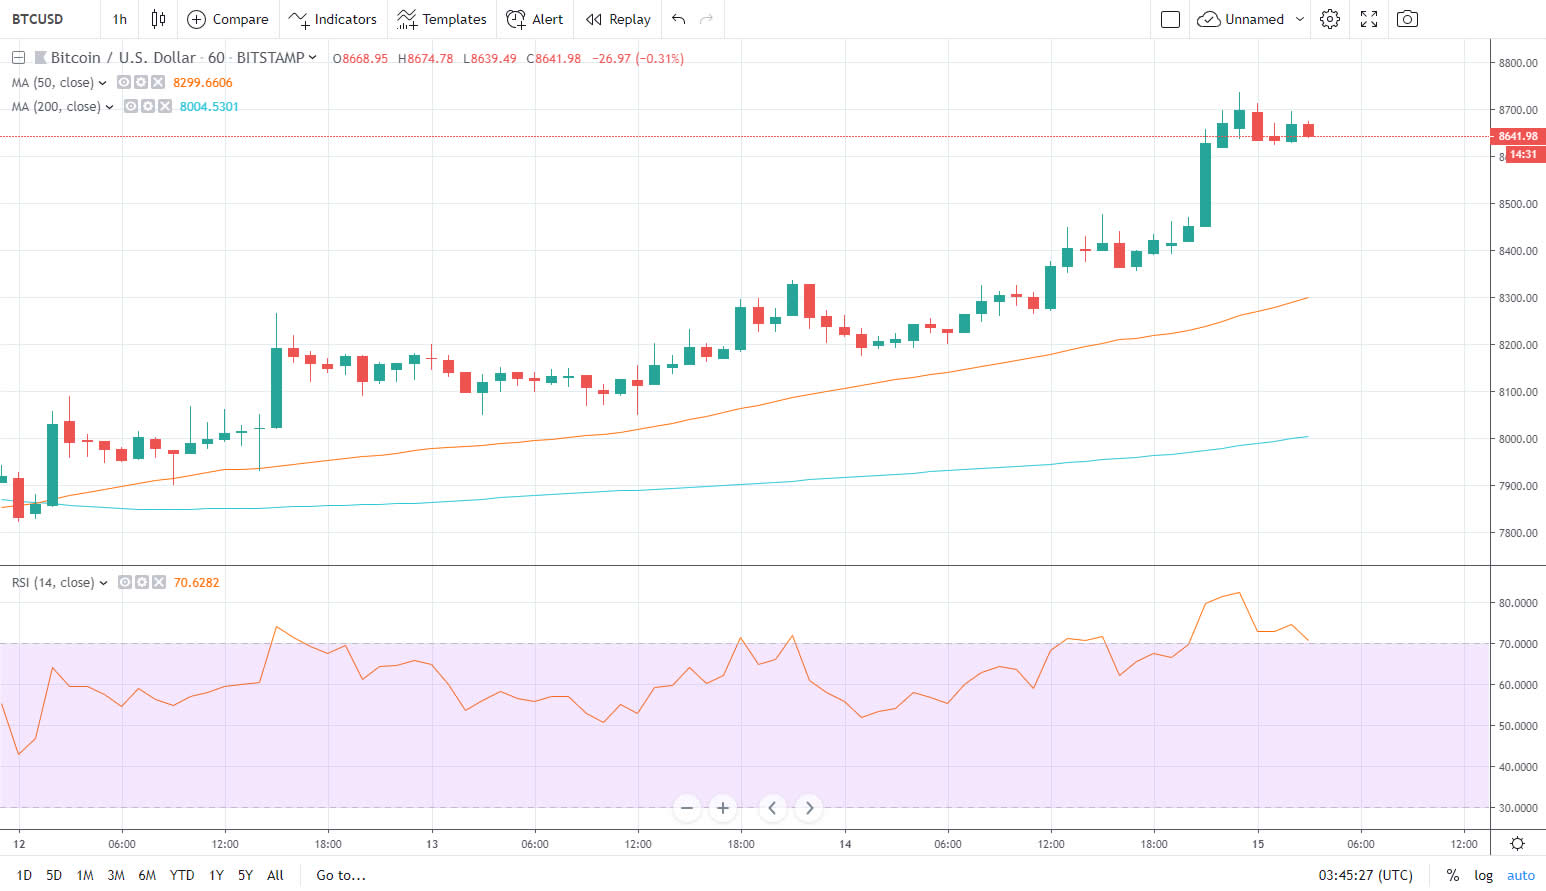
Task: Click the 8800.00 price axis label
Action: [1518, 63]
